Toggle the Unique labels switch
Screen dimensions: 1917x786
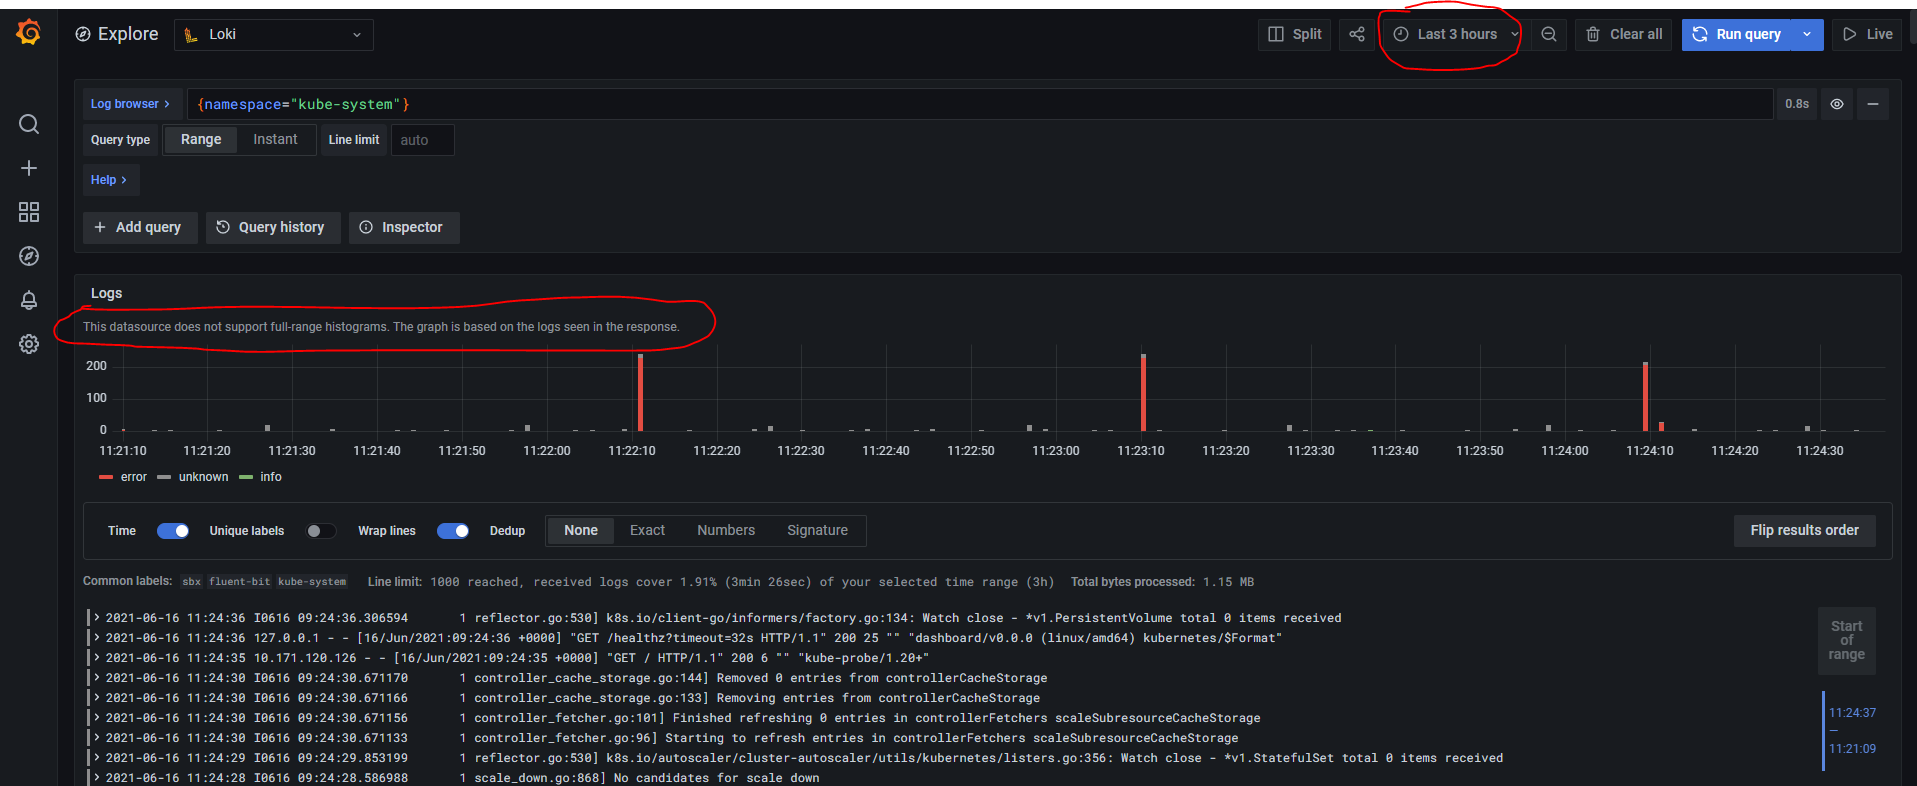click(321, 531)
